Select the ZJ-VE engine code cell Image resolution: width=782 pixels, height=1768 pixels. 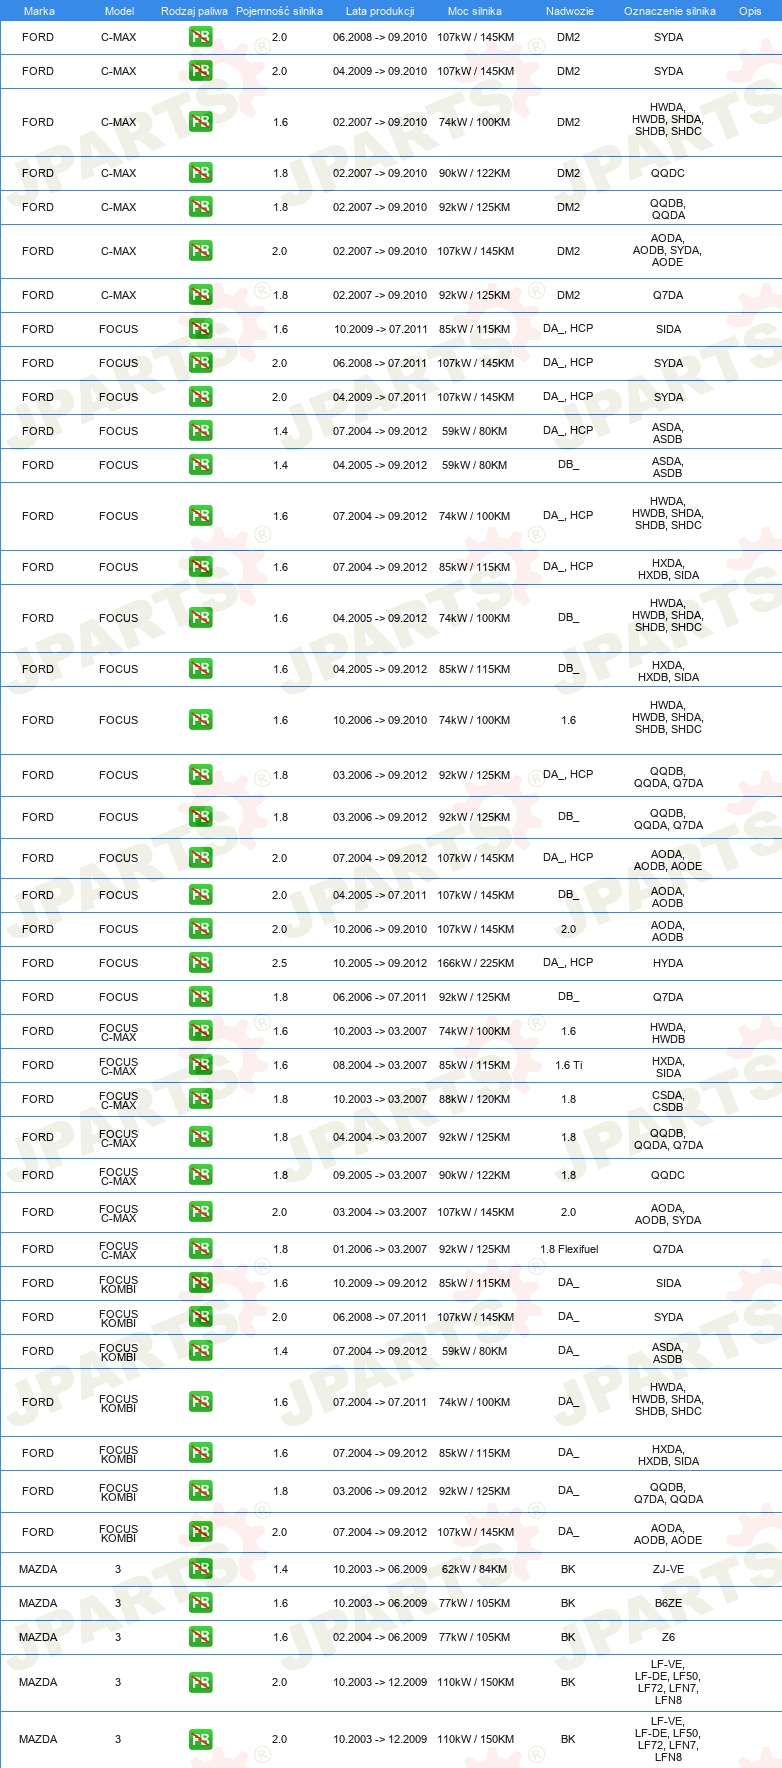668,1569
